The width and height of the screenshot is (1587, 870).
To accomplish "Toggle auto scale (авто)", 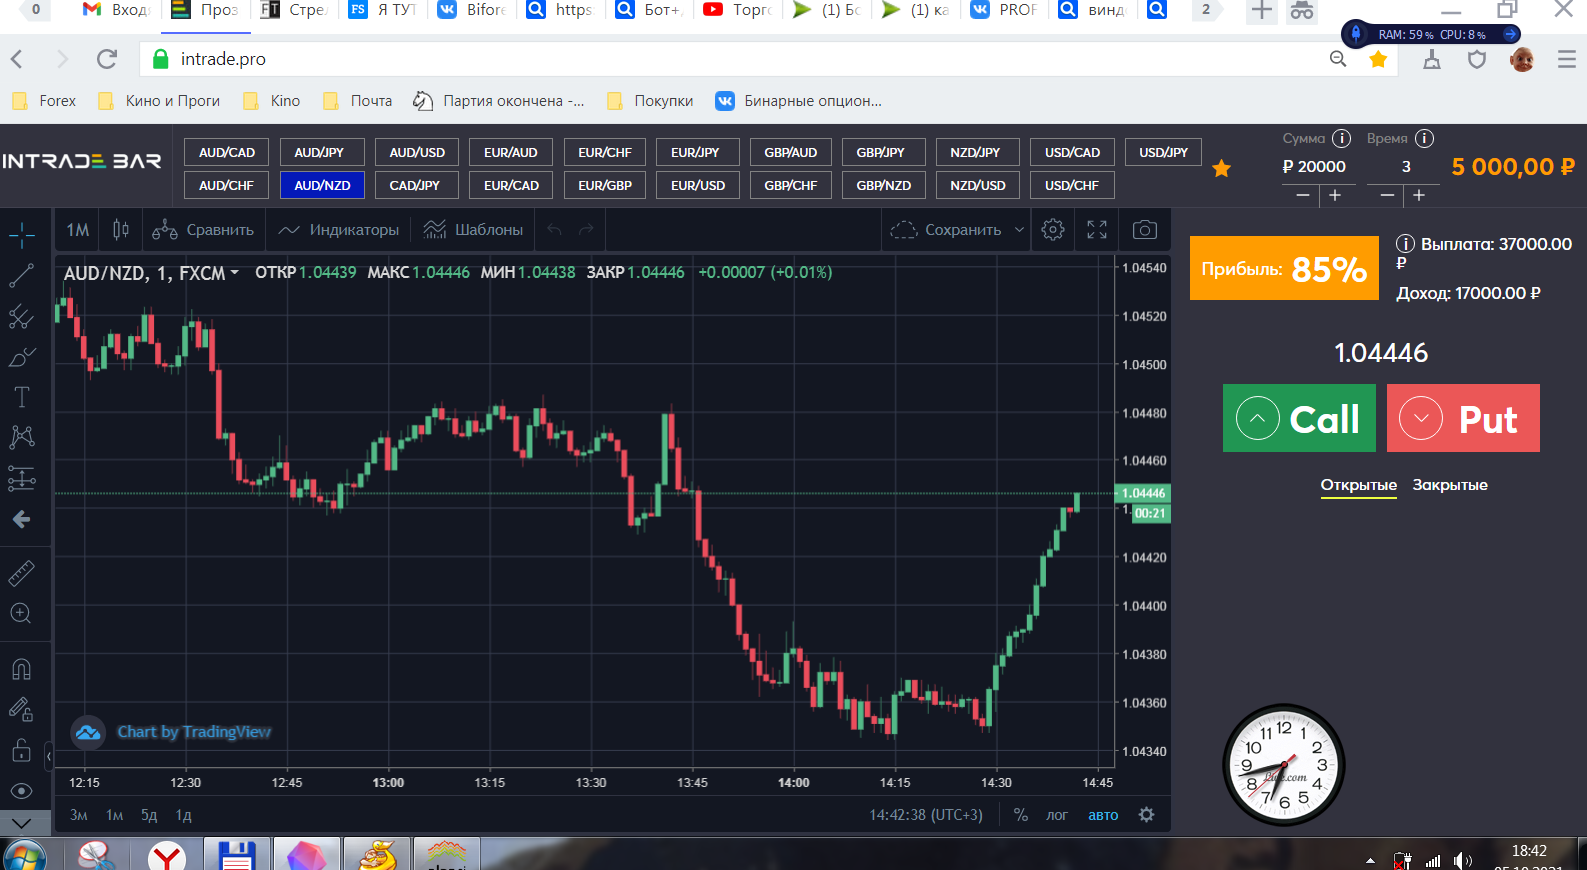I will point(1103,815).
